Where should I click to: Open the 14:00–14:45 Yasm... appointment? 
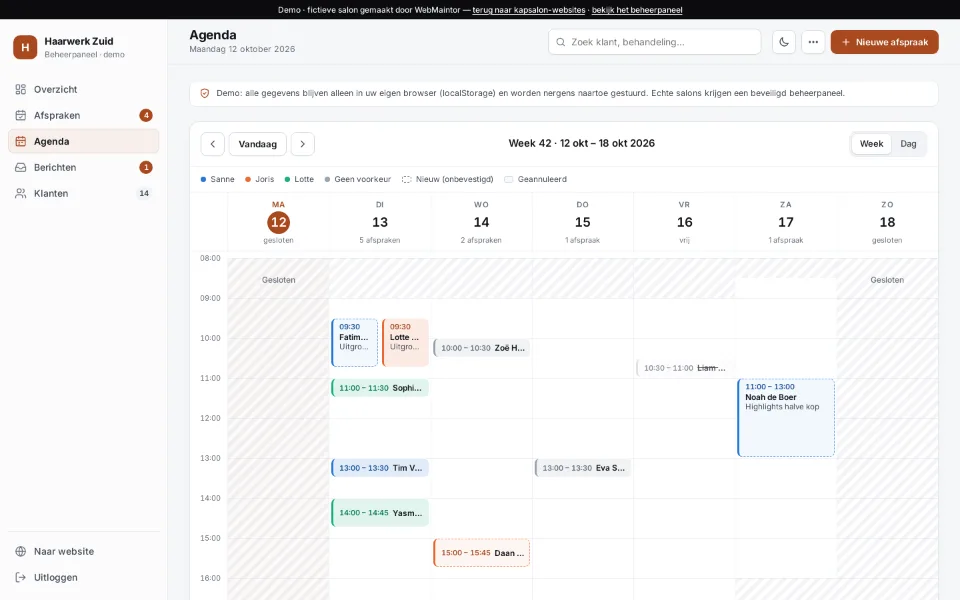tap(380, 513)
